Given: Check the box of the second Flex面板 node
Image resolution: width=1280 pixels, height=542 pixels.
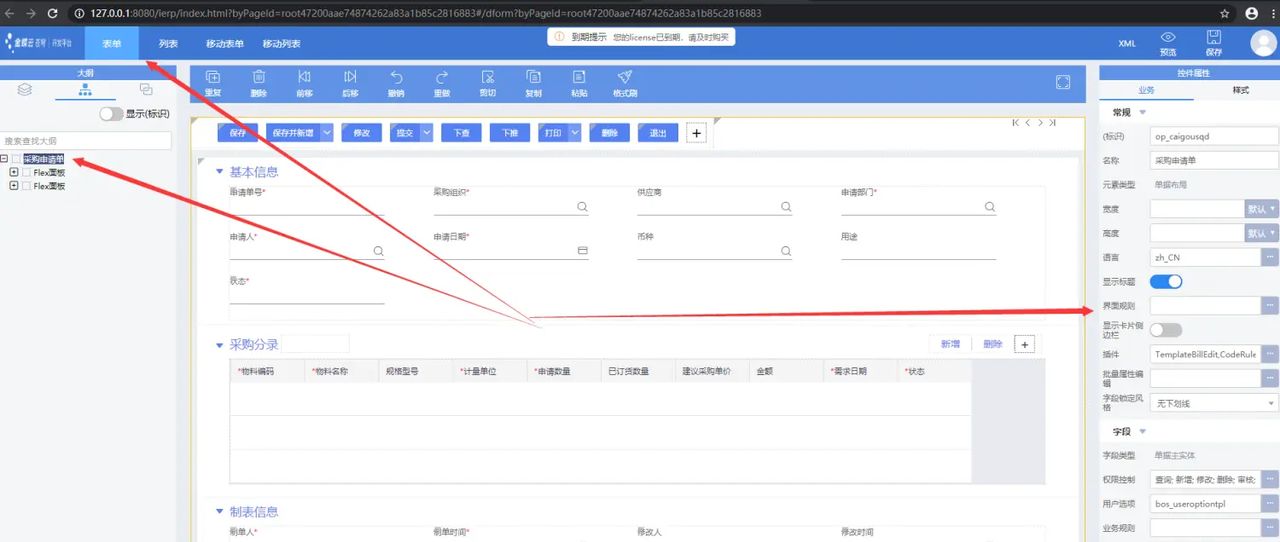Looking at the screenshot, I should coord(27,186).
